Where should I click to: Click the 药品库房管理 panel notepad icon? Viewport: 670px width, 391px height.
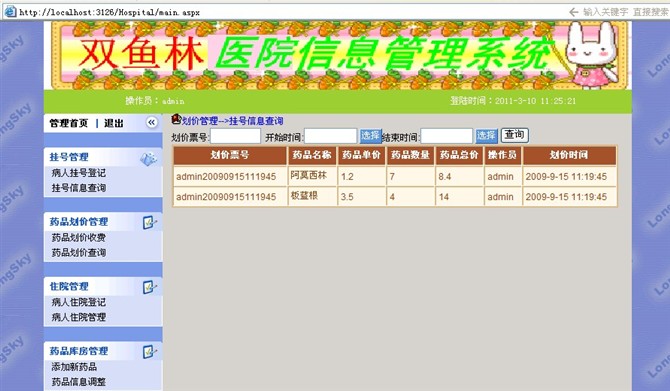(150, 352)
